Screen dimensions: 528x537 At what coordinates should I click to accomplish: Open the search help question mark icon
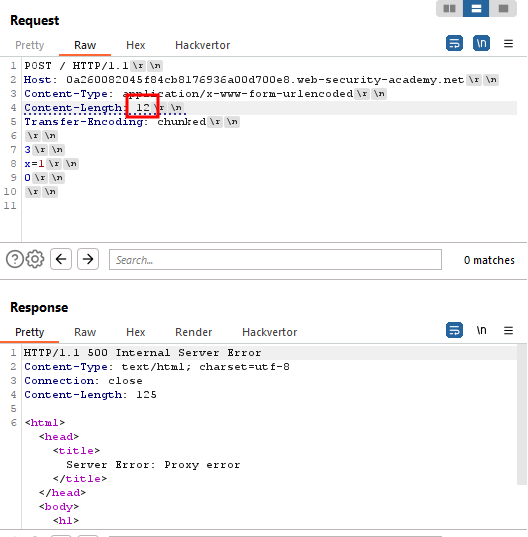[x=15, y=259]
